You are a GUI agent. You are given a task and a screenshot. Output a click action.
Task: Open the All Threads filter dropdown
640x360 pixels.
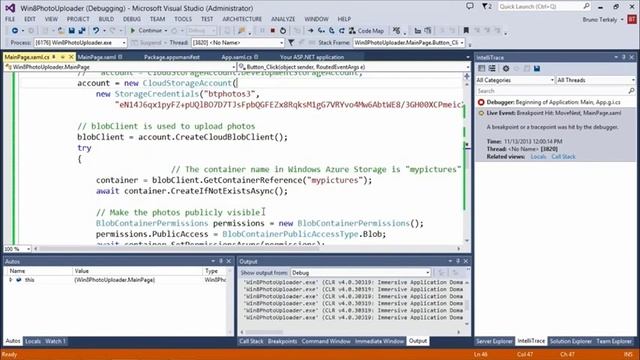pyautogui.click(x=633, y=80)
